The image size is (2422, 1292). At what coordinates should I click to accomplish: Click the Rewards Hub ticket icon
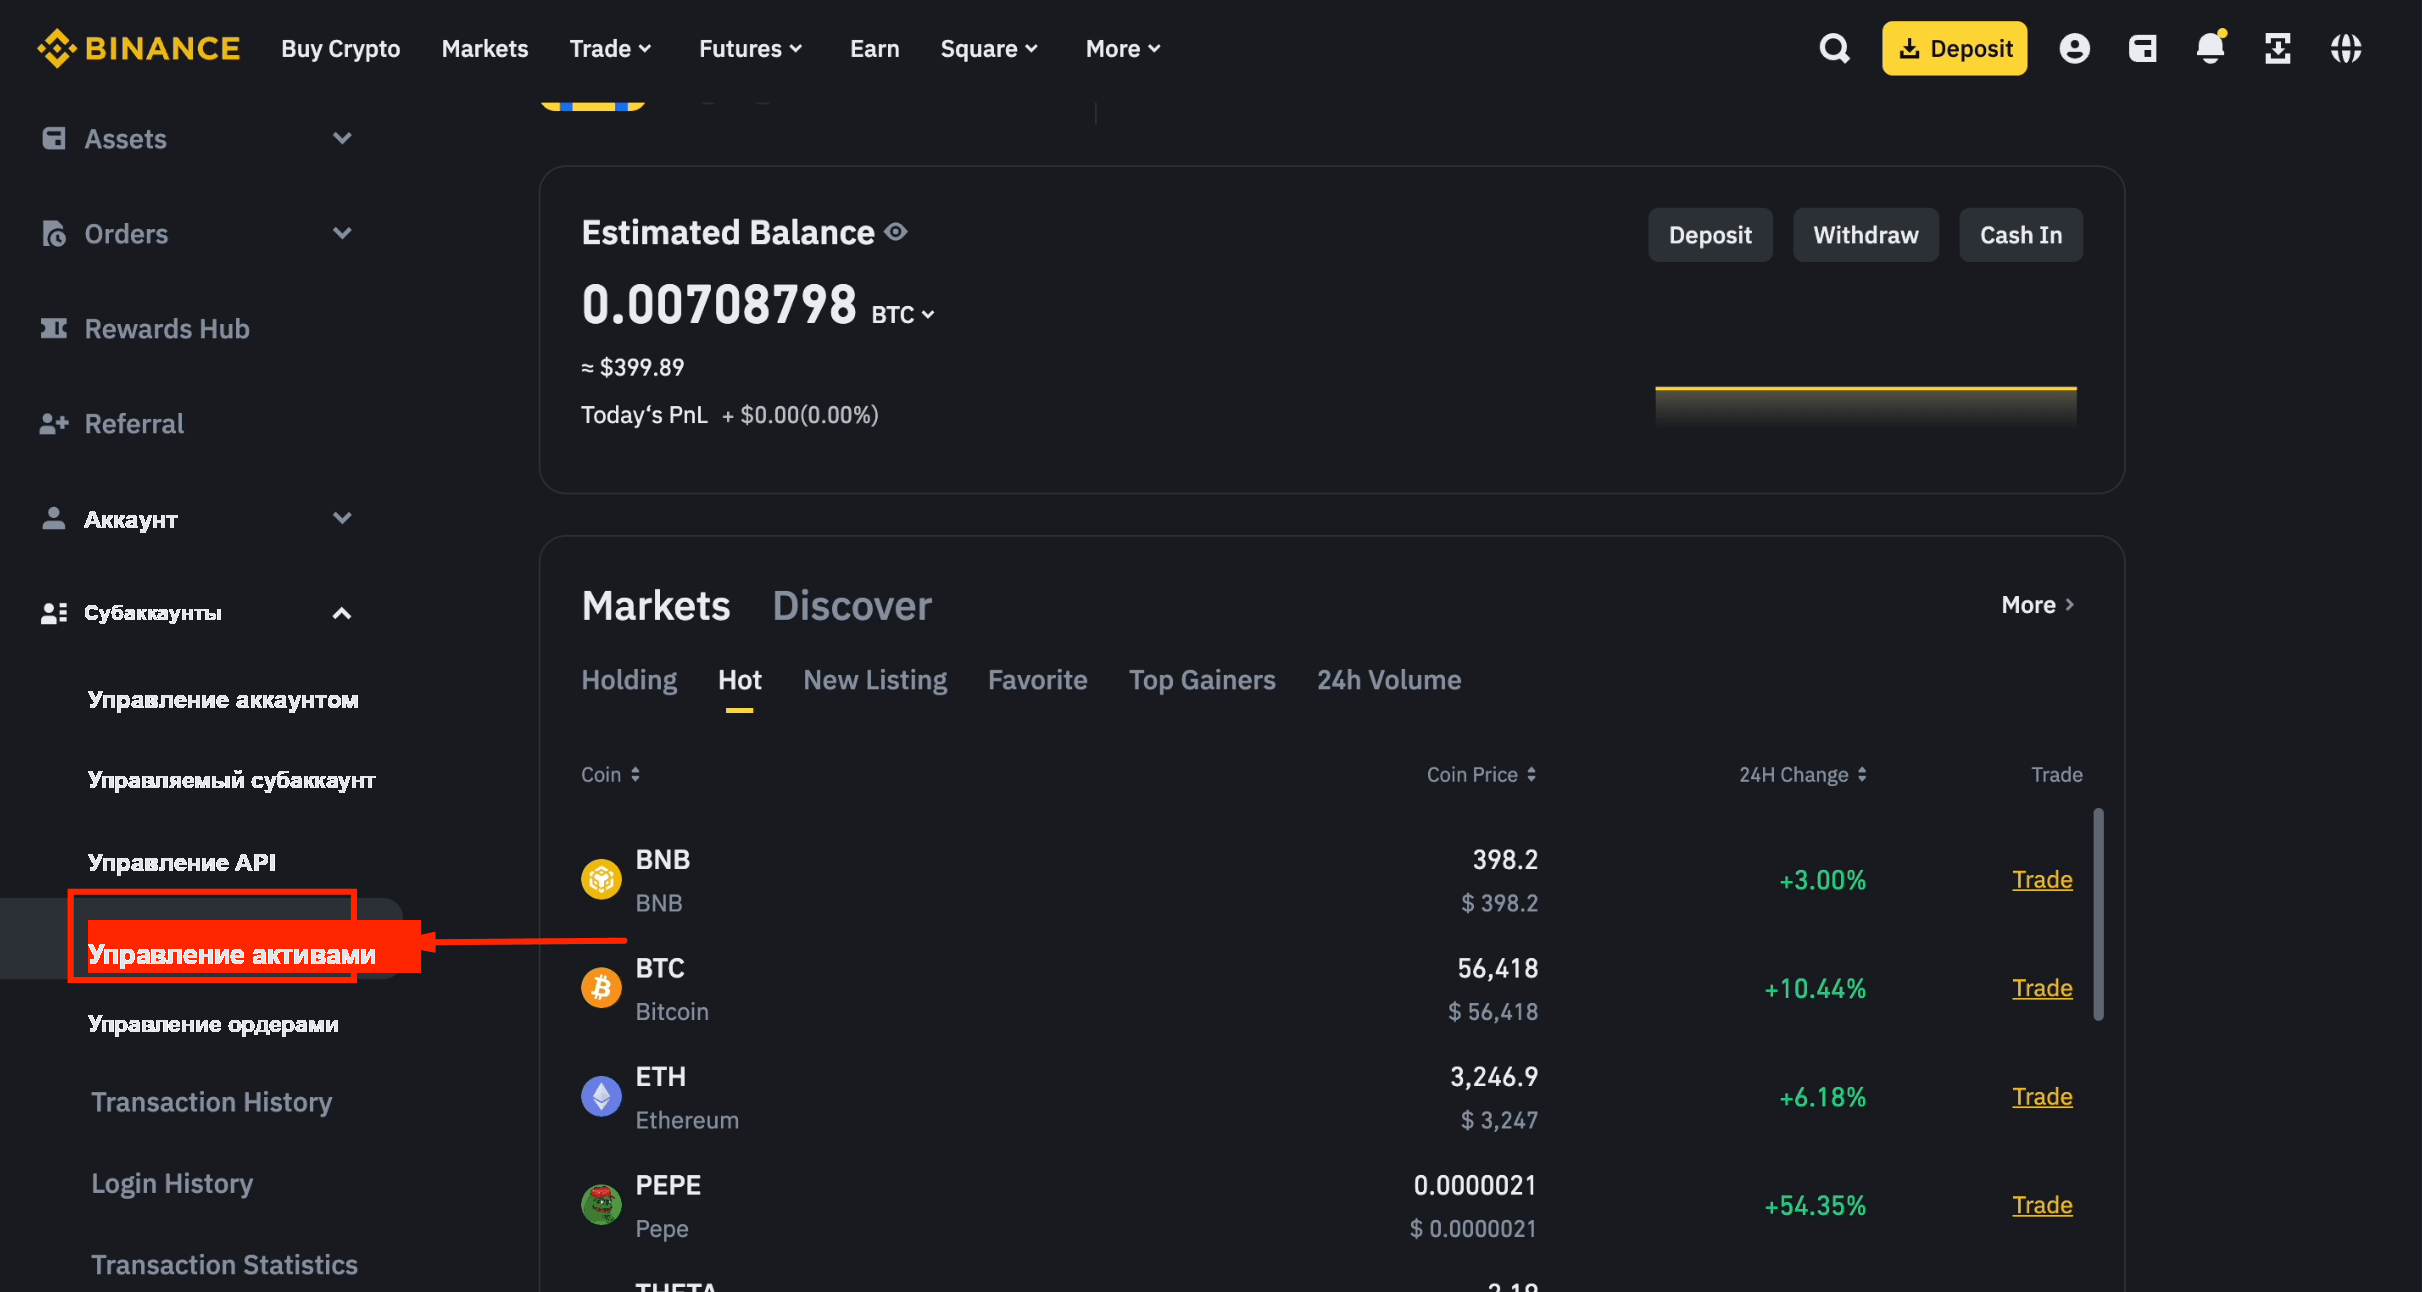click(x=54, y=328)
